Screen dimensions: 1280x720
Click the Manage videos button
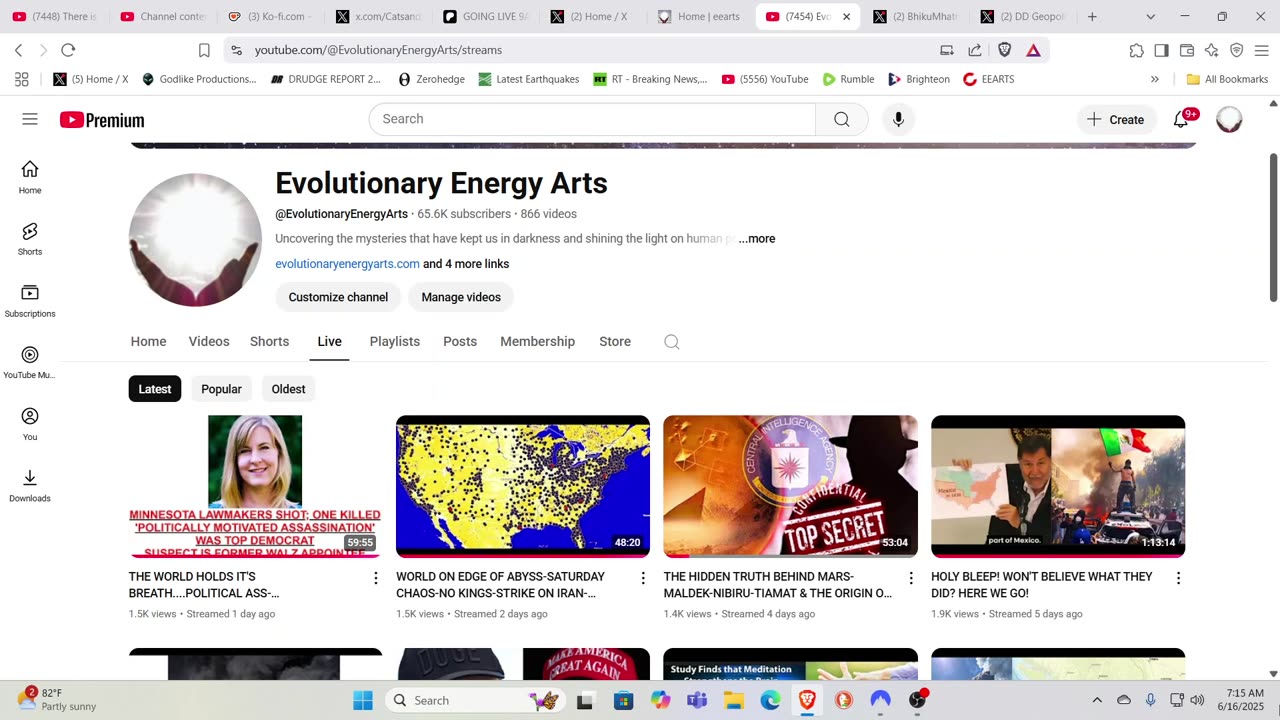click(461, 297)
